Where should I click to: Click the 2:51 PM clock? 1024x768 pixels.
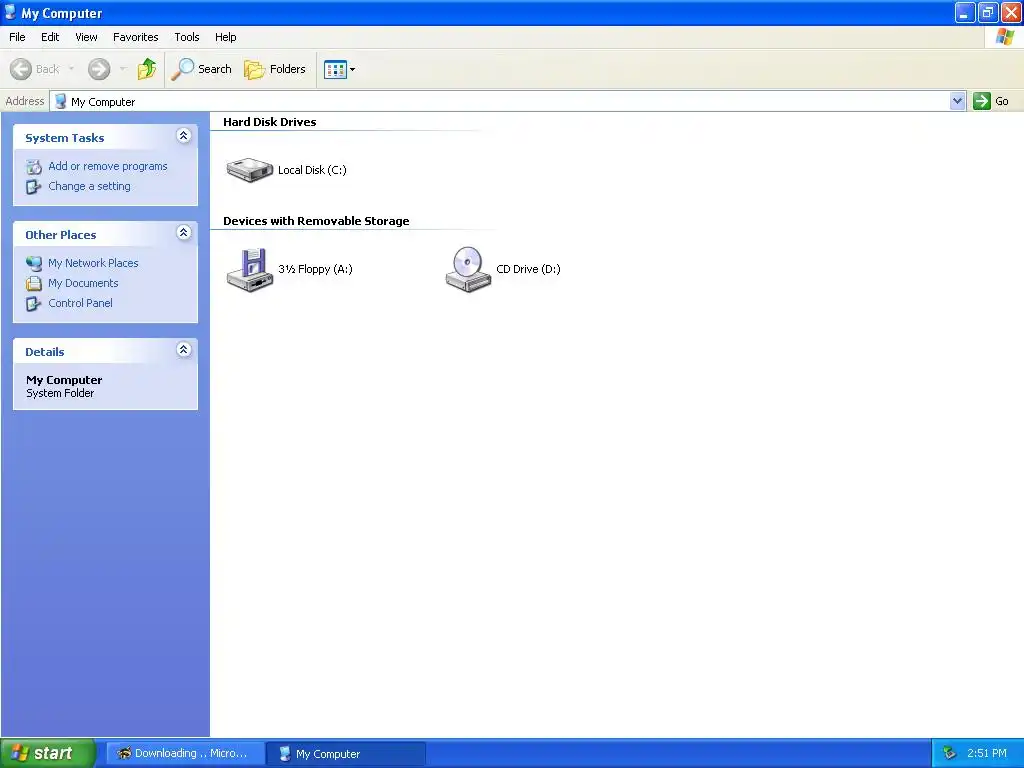(x=987, y=754)
